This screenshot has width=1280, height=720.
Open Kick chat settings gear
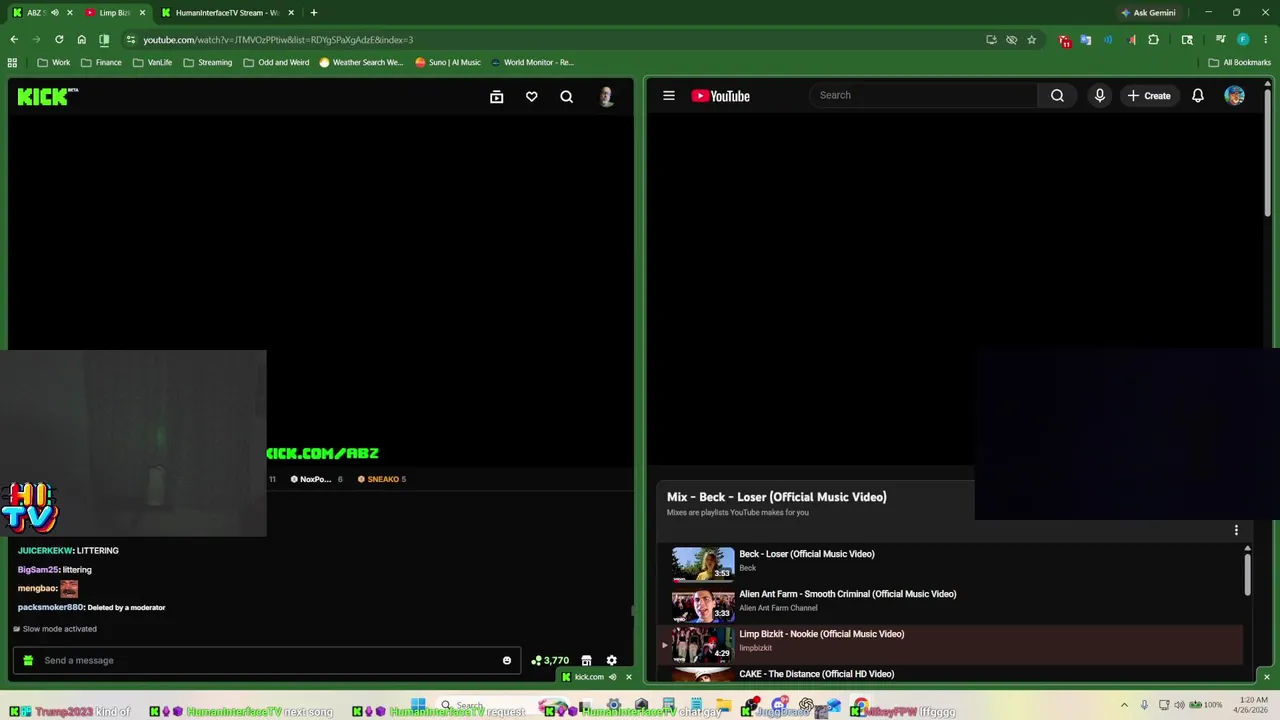click(612, 660)
